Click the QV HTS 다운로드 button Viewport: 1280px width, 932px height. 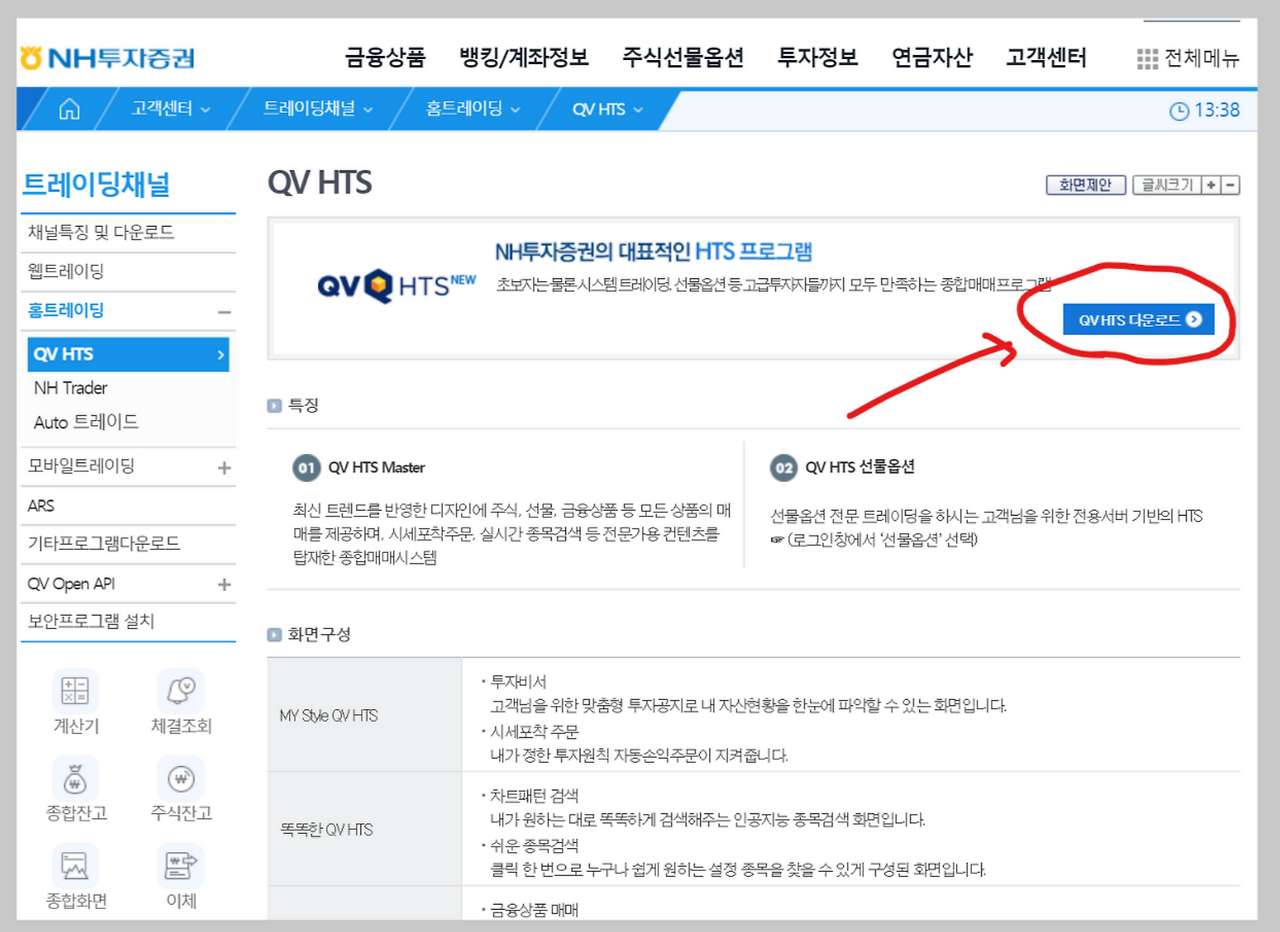(1139, 319)
